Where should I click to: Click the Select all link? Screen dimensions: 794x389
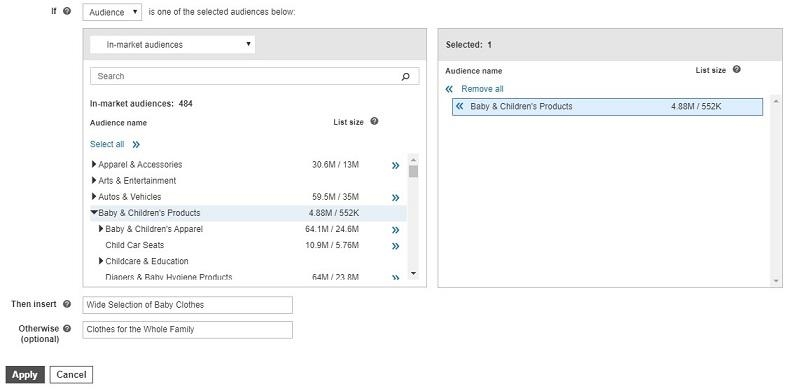coord(107,144)
